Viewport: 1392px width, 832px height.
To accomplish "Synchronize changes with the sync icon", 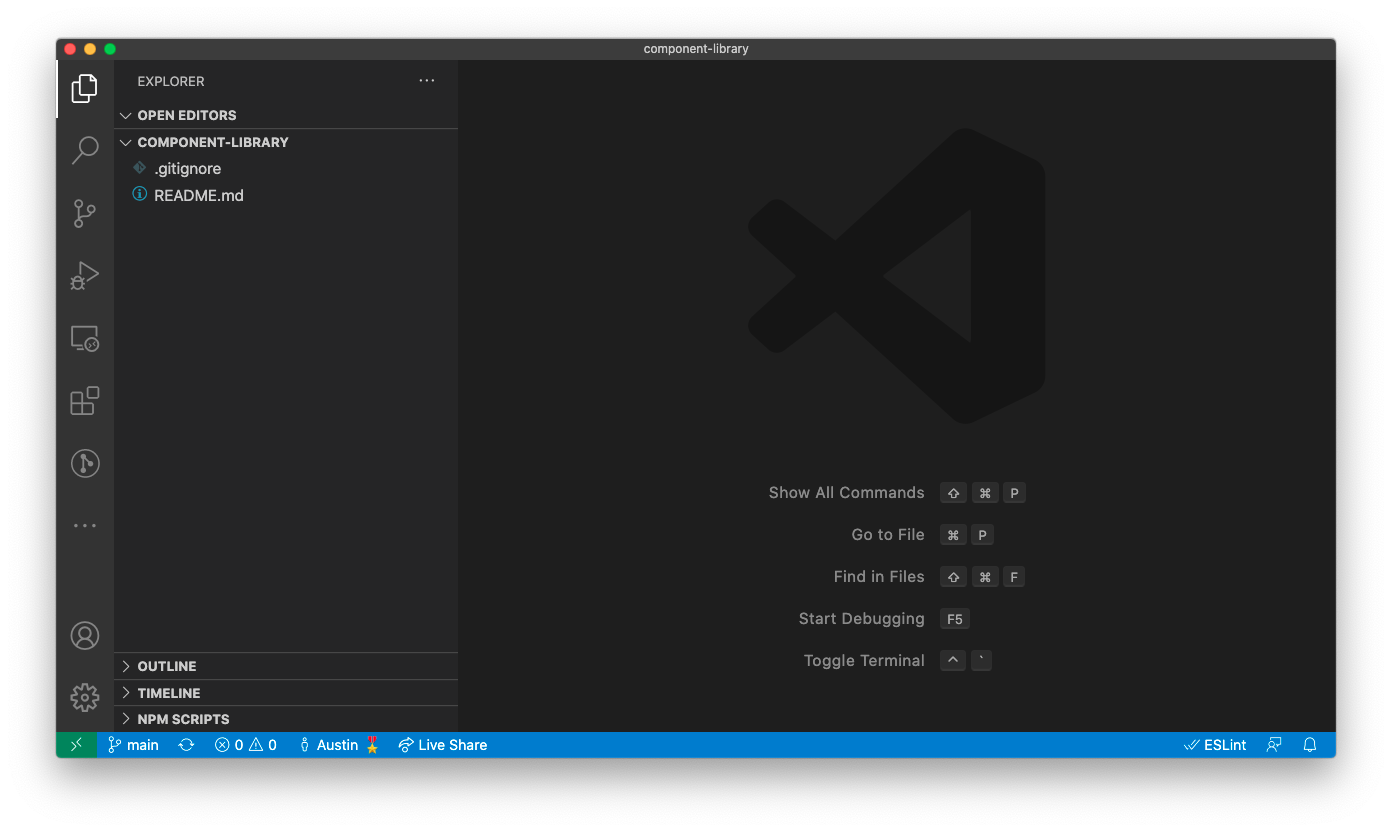I will pyautogui.click(x=186, y=745).
